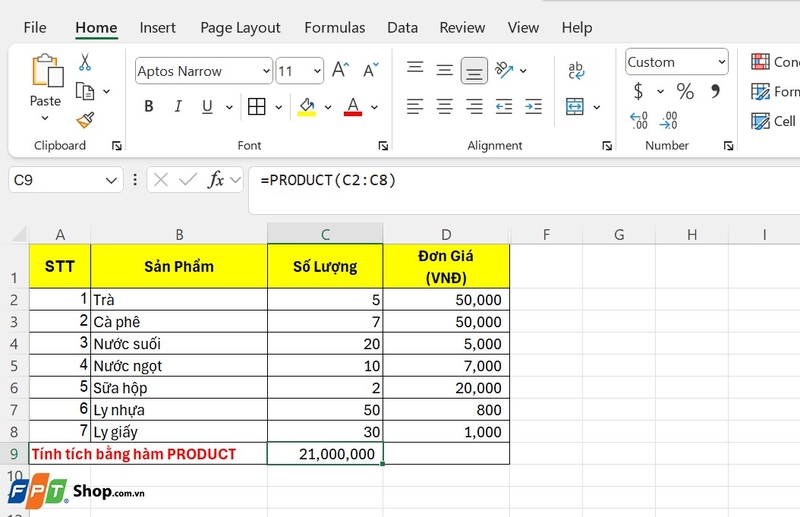Switch to the Insert tab
The height and width of the screenshot is (517, 800).
coord(157,28)
